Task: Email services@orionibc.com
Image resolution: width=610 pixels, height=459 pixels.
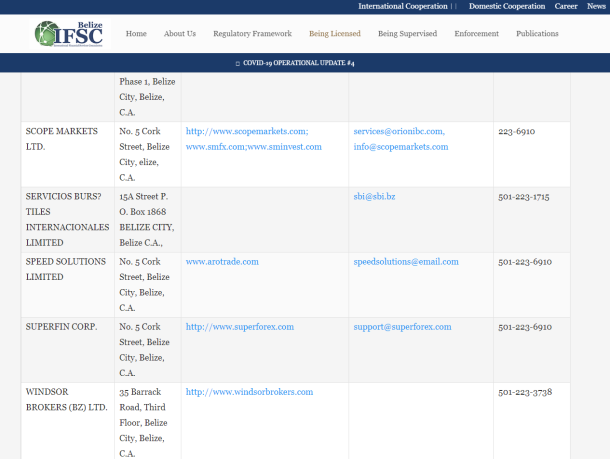Action: point(399,131)
